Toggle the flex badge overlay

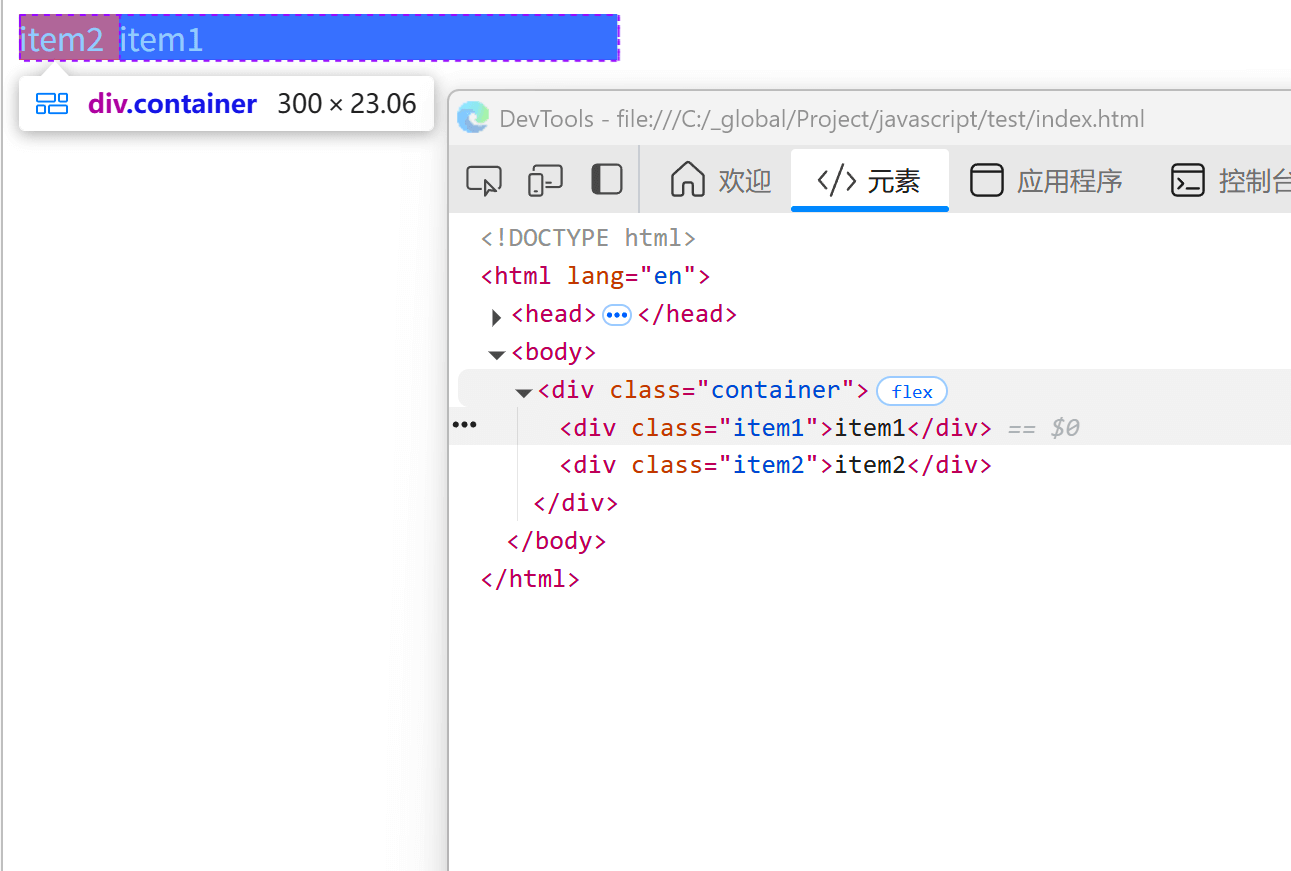(911, 391)
